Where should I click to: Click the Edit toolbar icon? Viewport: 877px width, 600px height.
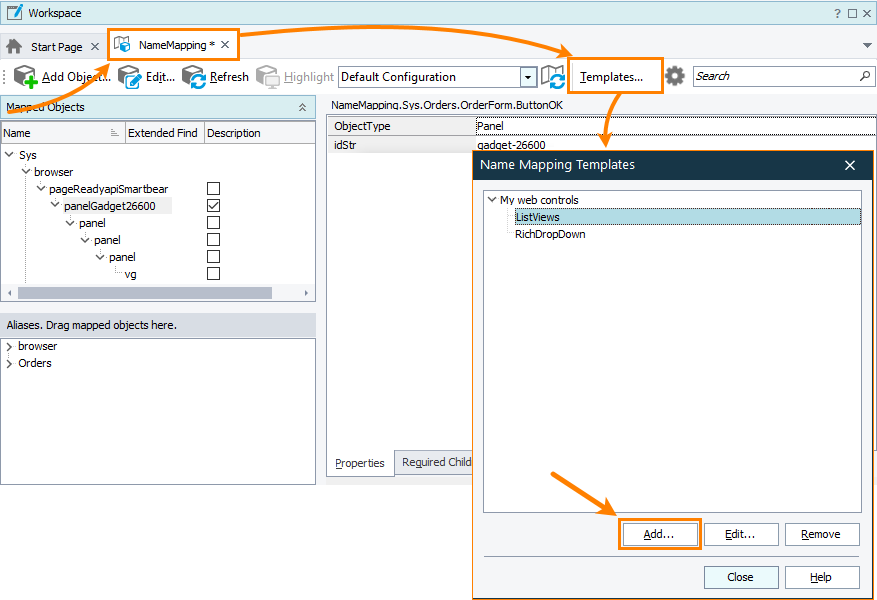(128, 76)
